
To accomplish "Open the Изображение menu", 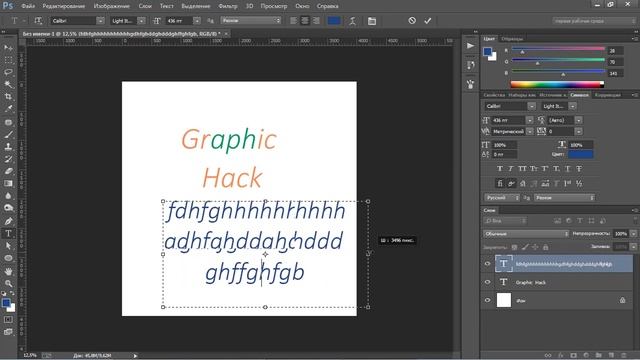I will pos(111,6).
